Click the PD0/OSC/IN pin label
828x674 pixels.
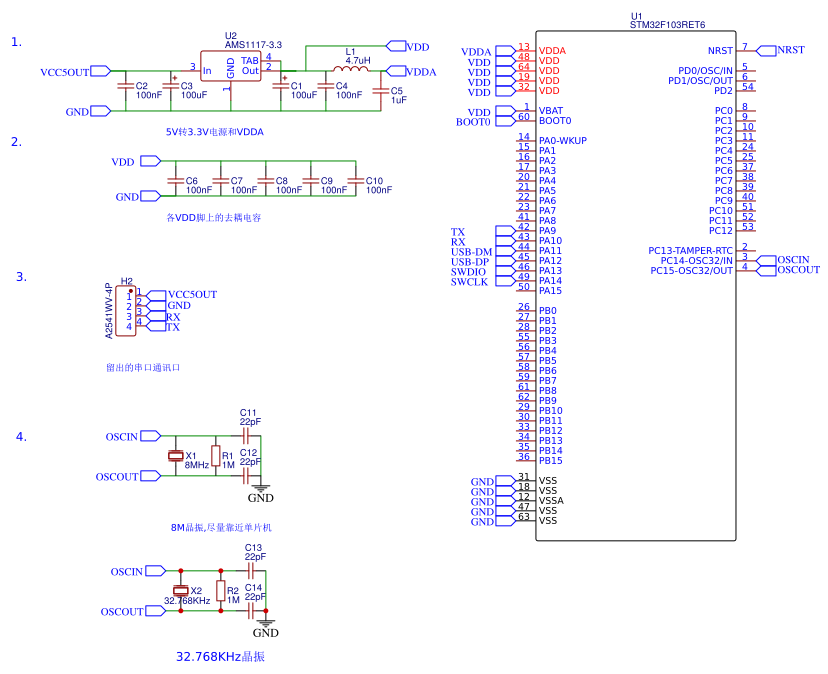(x=705, y=70)
